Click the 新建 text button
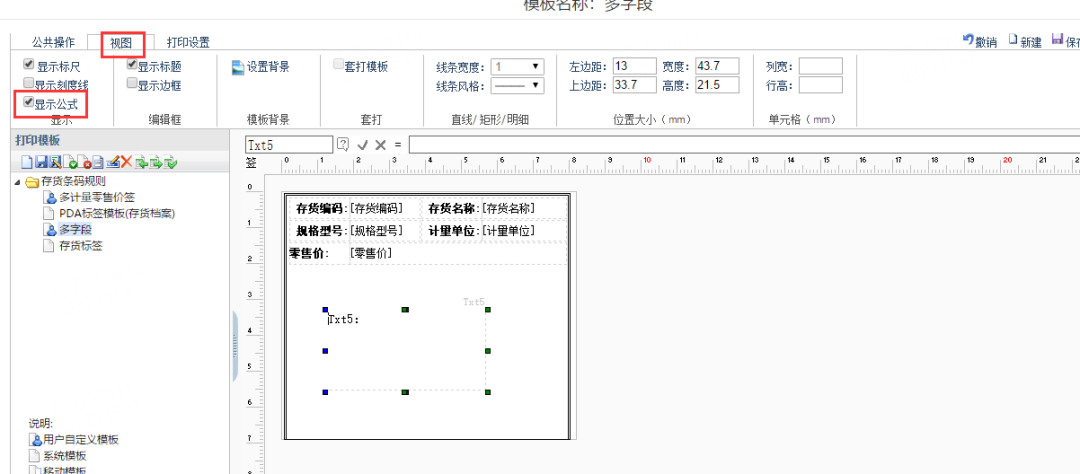Viewport: 1080px width, 474px height. (1031, 42)
